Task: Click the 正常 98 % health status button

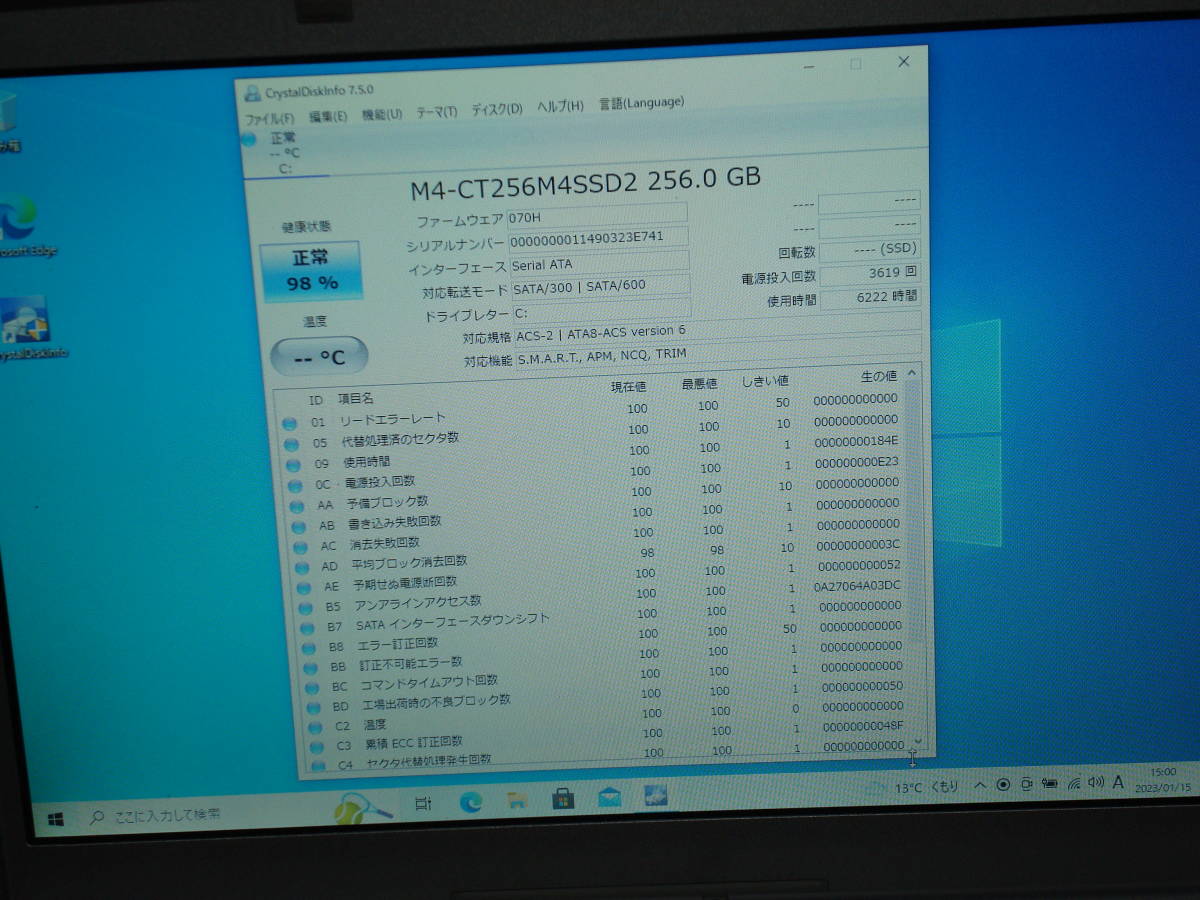Action: [x=312, y=271]
